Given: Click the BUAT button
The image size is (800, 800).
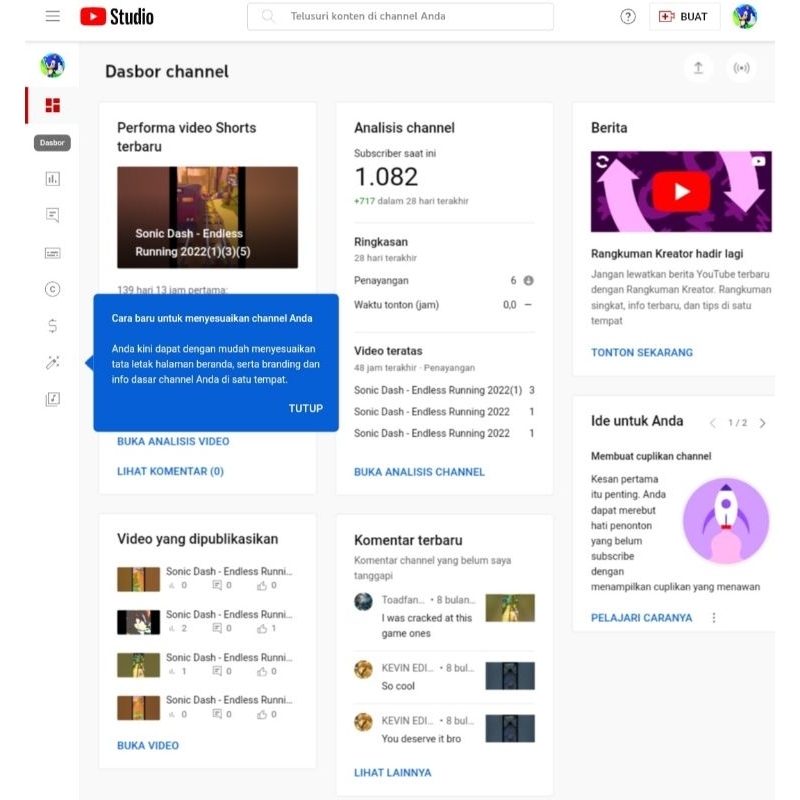Looking at the screenshot, I should click(684, 16).
